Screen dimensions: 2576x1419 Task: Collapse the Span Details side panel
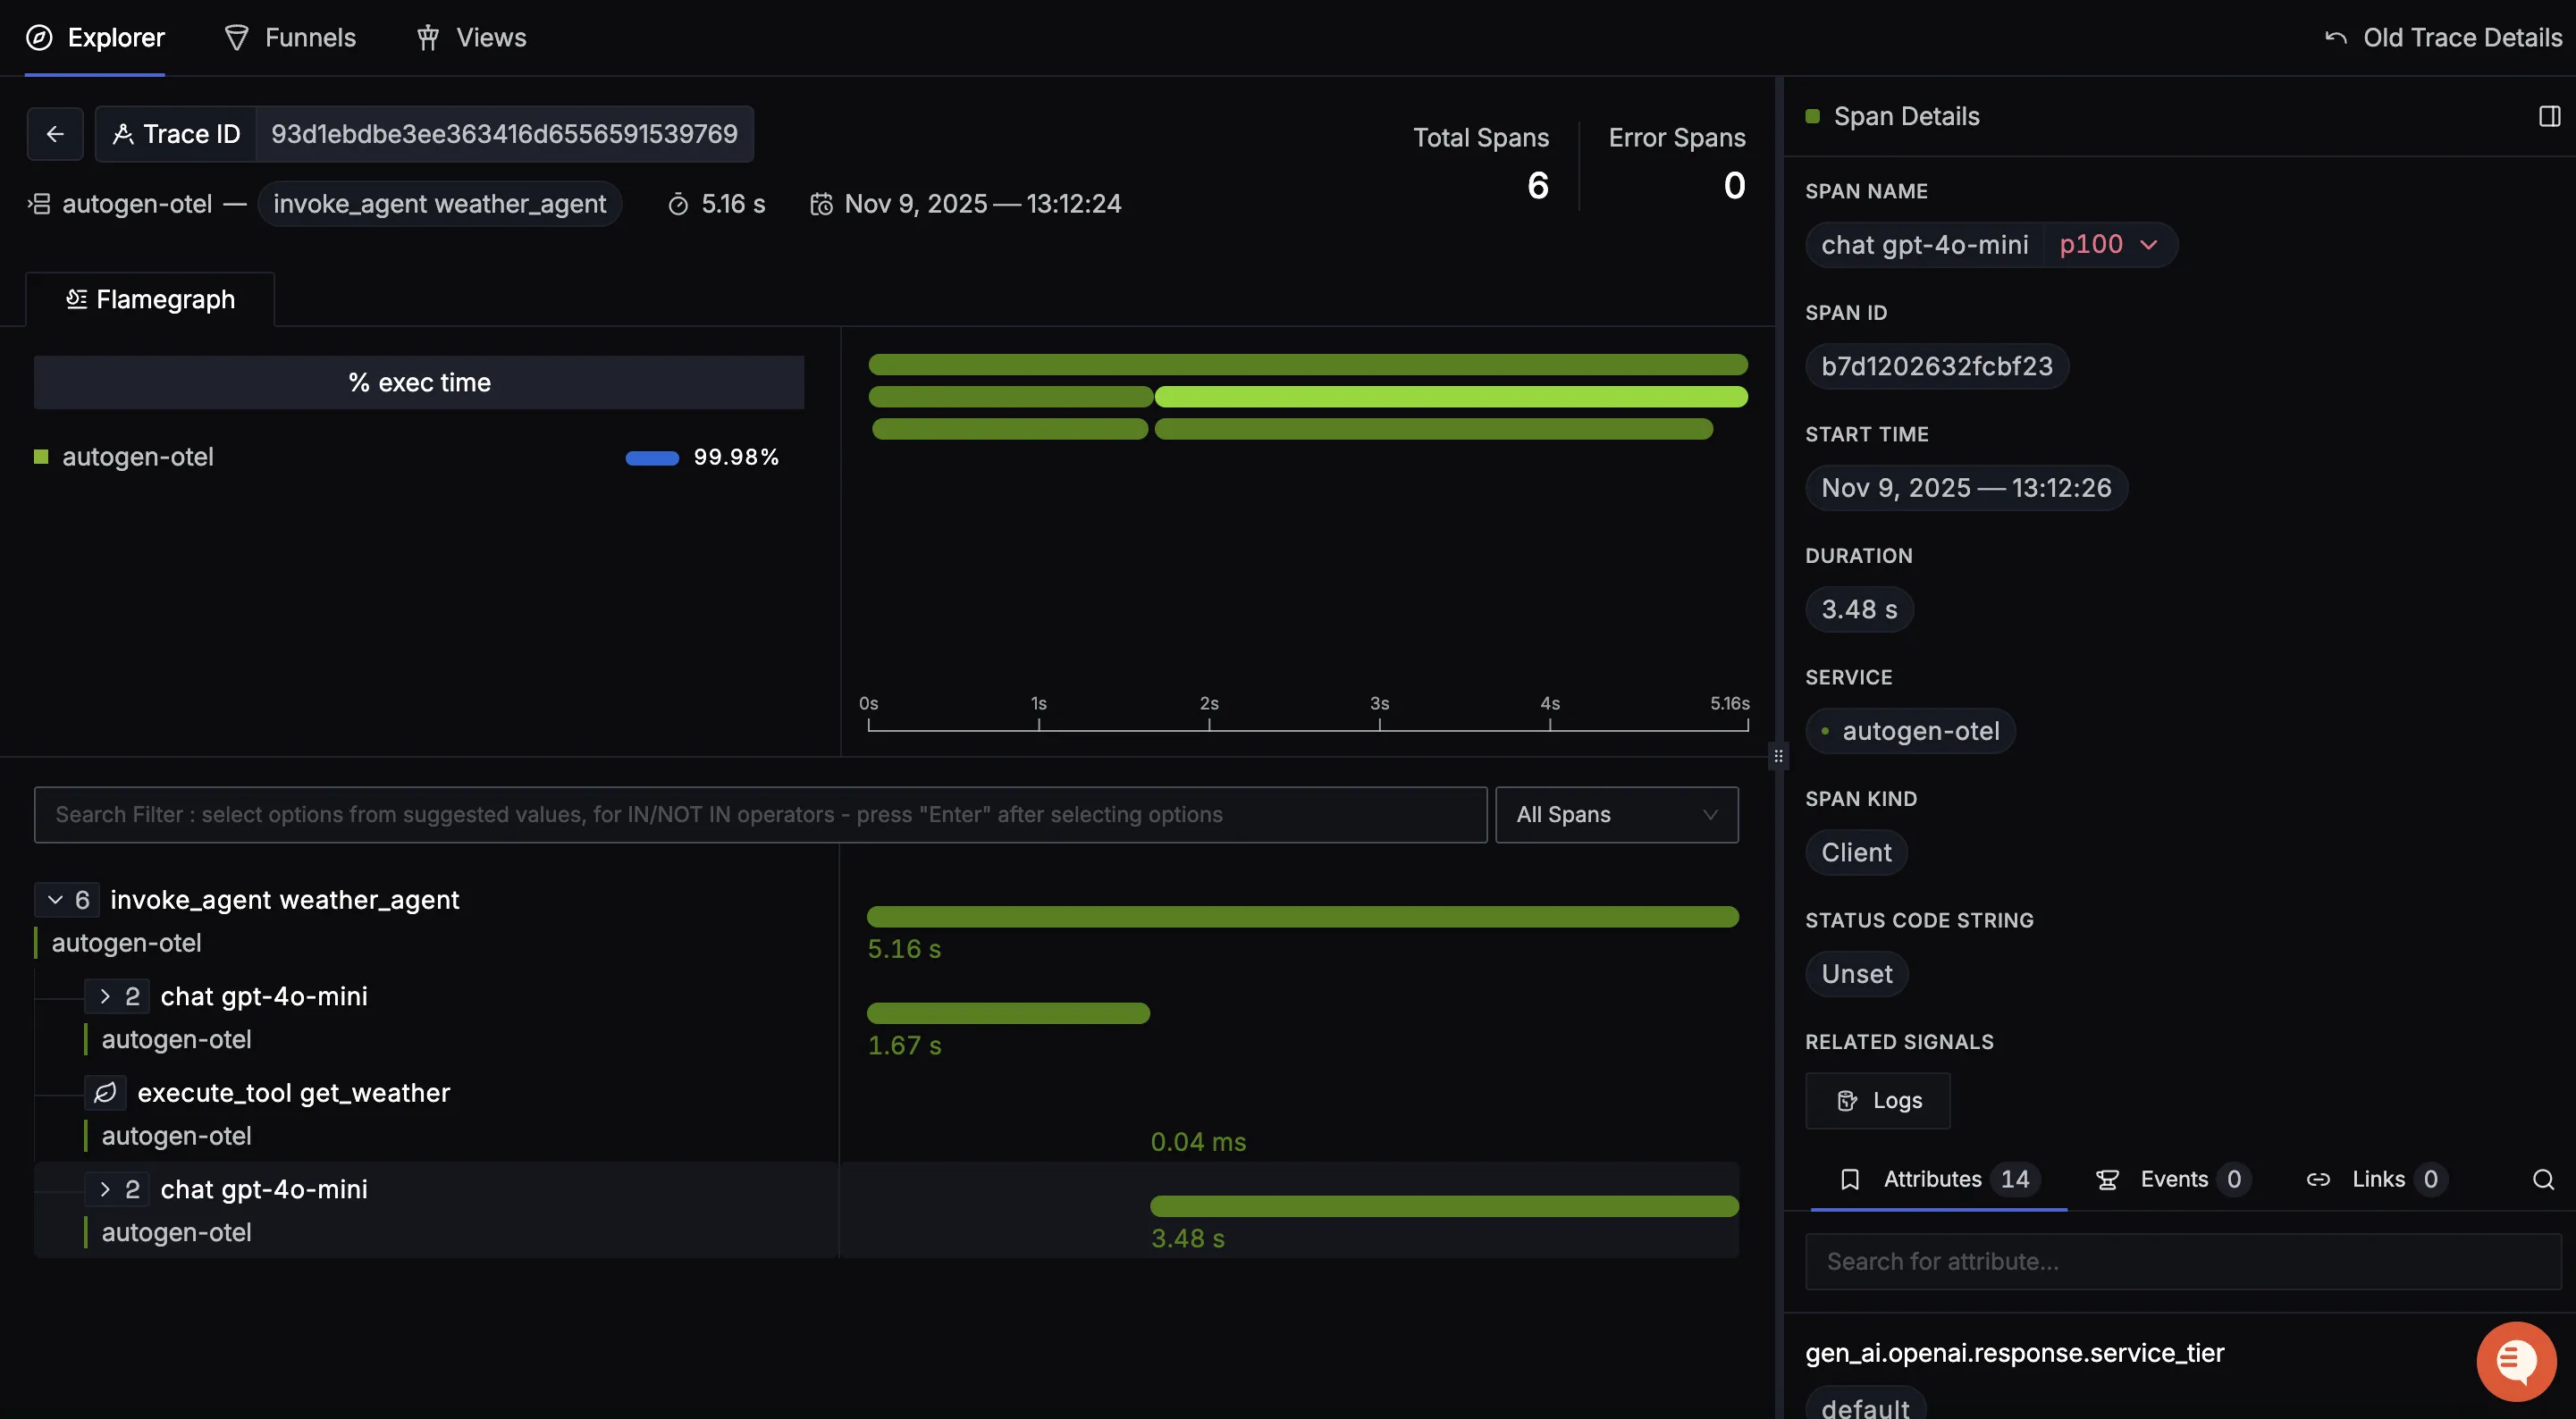click(x=2547, y=115)
